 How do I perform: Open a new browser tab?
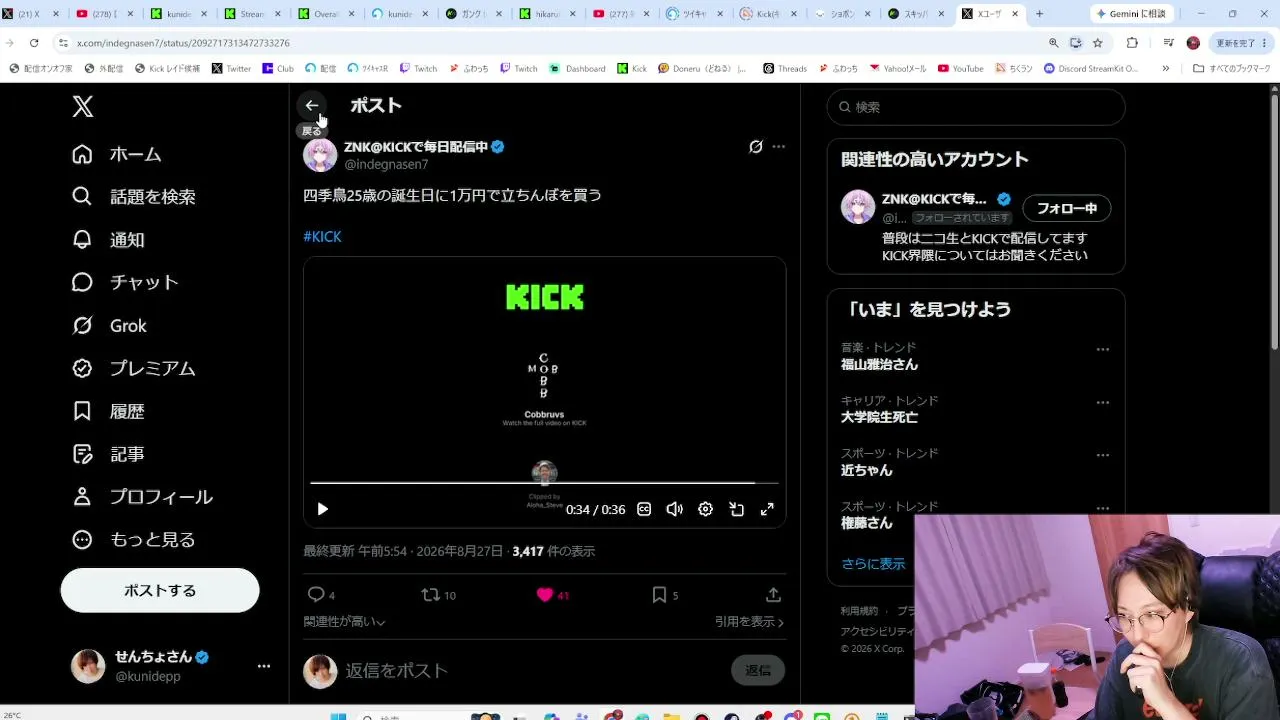pyautogui.click(x=1039, y=14)
